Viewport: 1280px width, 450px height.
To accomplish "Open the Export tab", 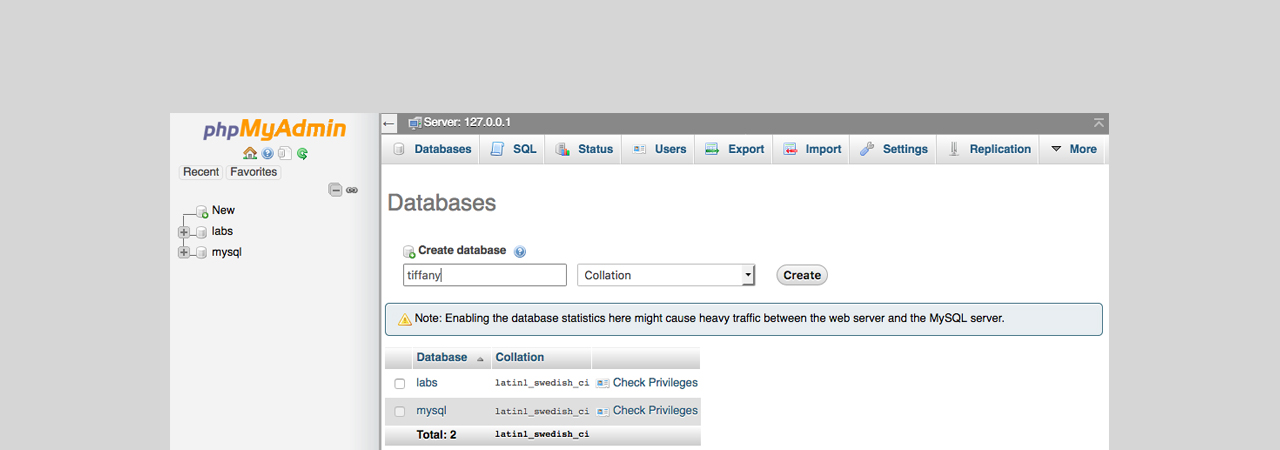I will coord(734,149).
